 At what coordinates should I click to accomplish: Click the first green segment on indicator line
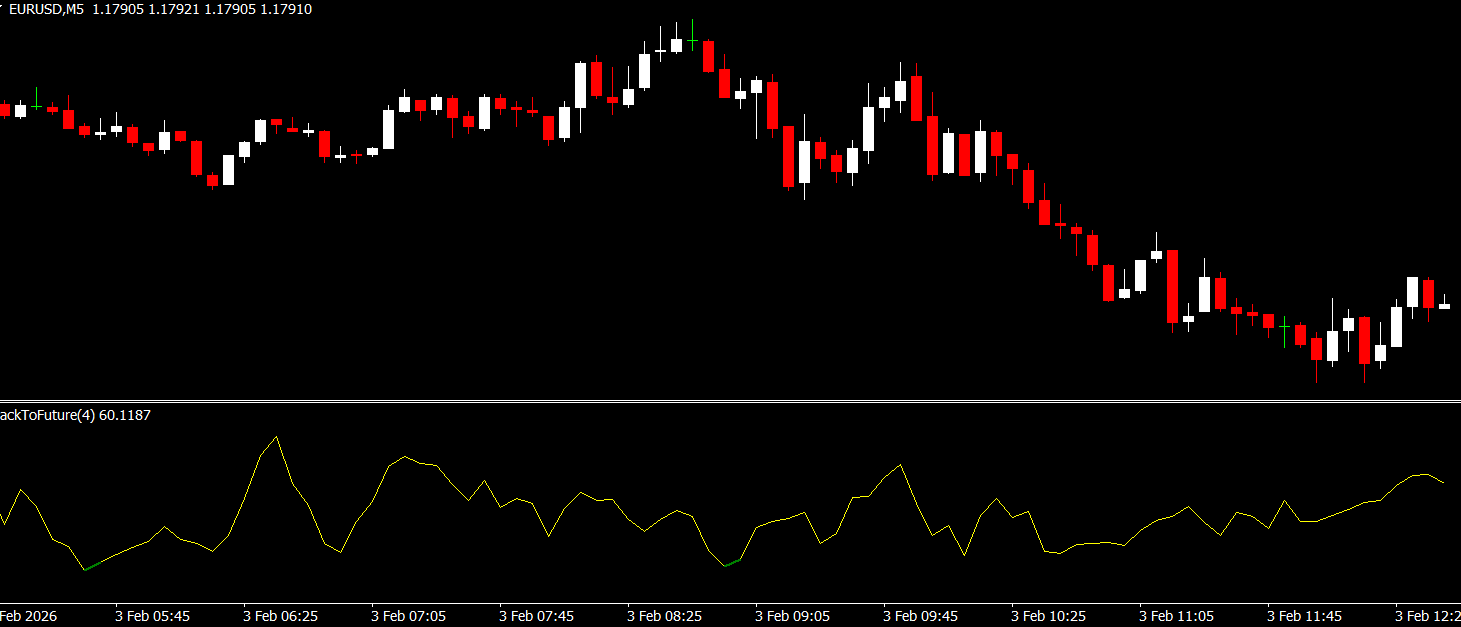[92, 567]
